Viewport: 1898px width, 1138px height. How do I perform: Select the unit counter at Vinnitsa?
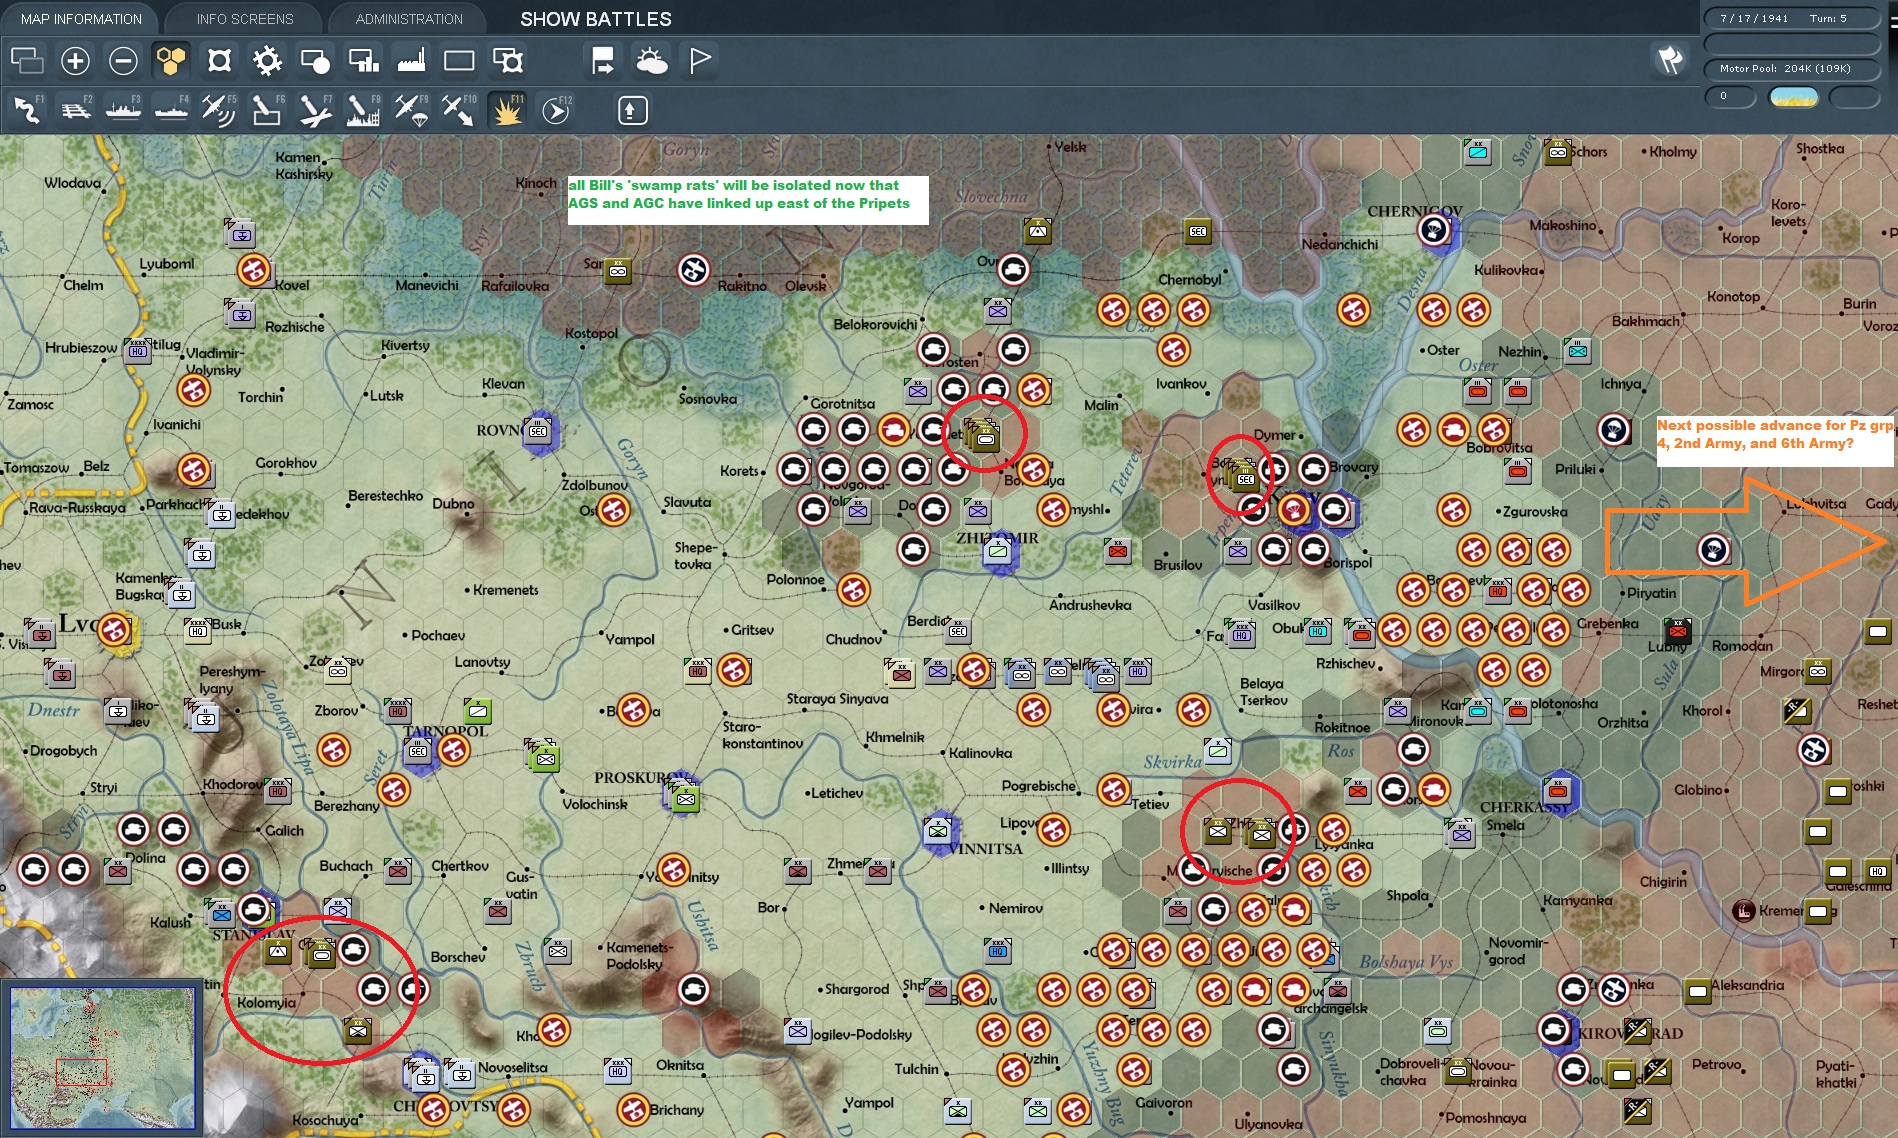[x=938, y=831]
